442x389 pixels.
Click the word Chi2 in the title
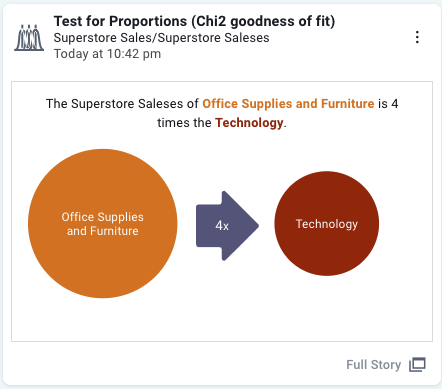click(210, 21)
